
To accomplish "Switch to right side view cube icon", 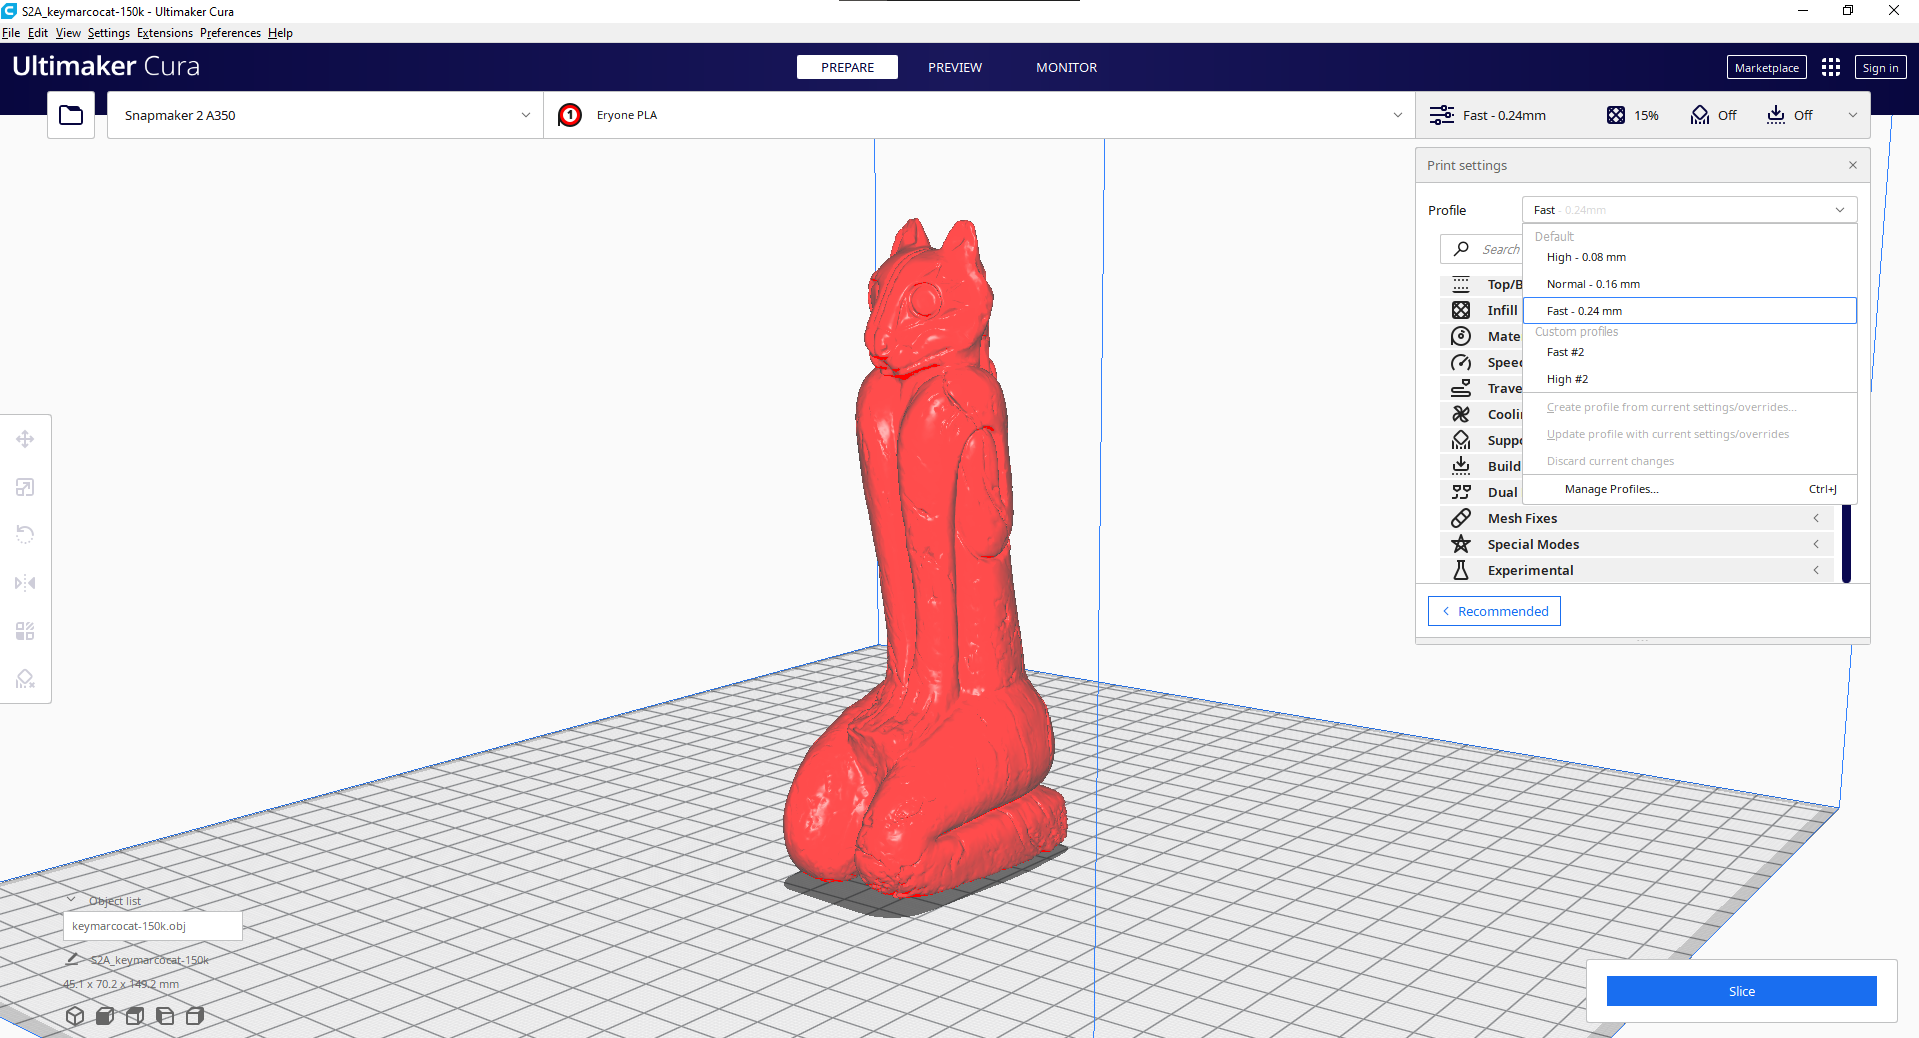I will coord(195,1016).
